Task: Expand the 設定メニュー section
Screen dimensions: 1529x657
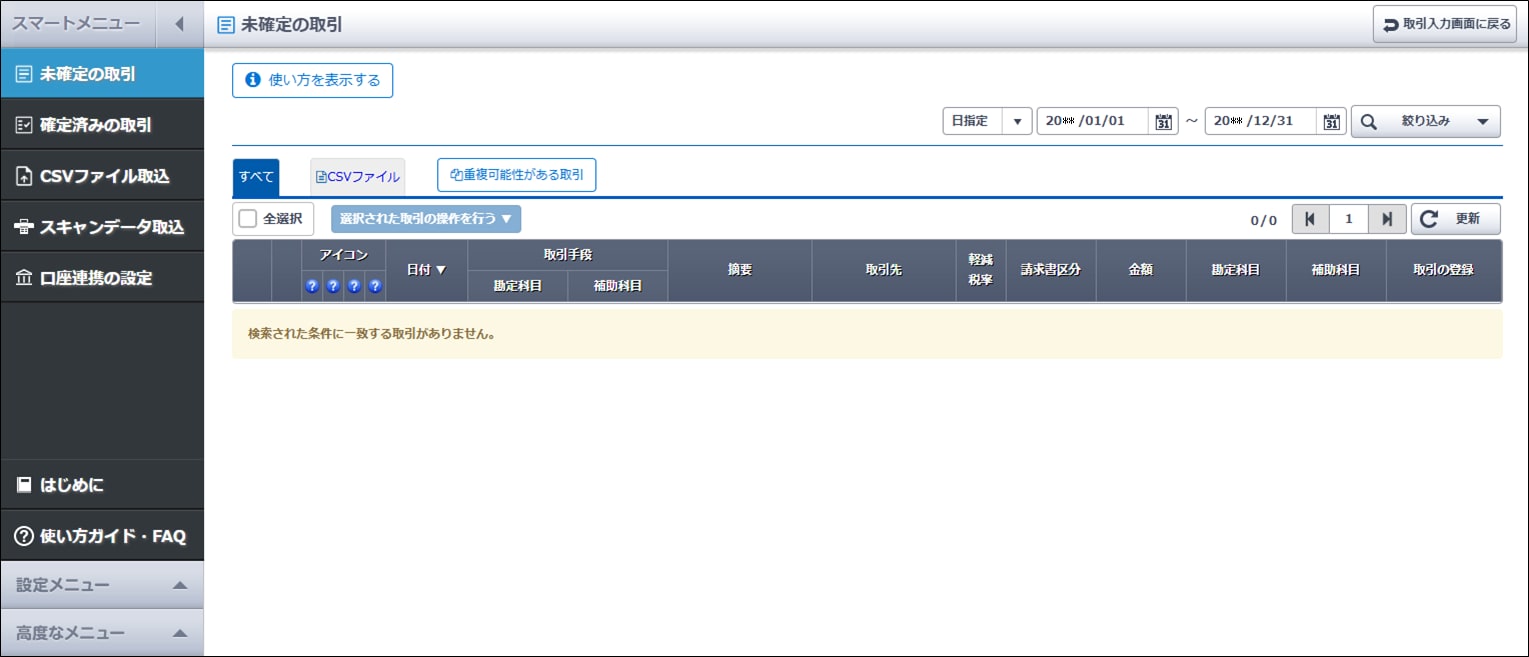Action: click(102, 585)
